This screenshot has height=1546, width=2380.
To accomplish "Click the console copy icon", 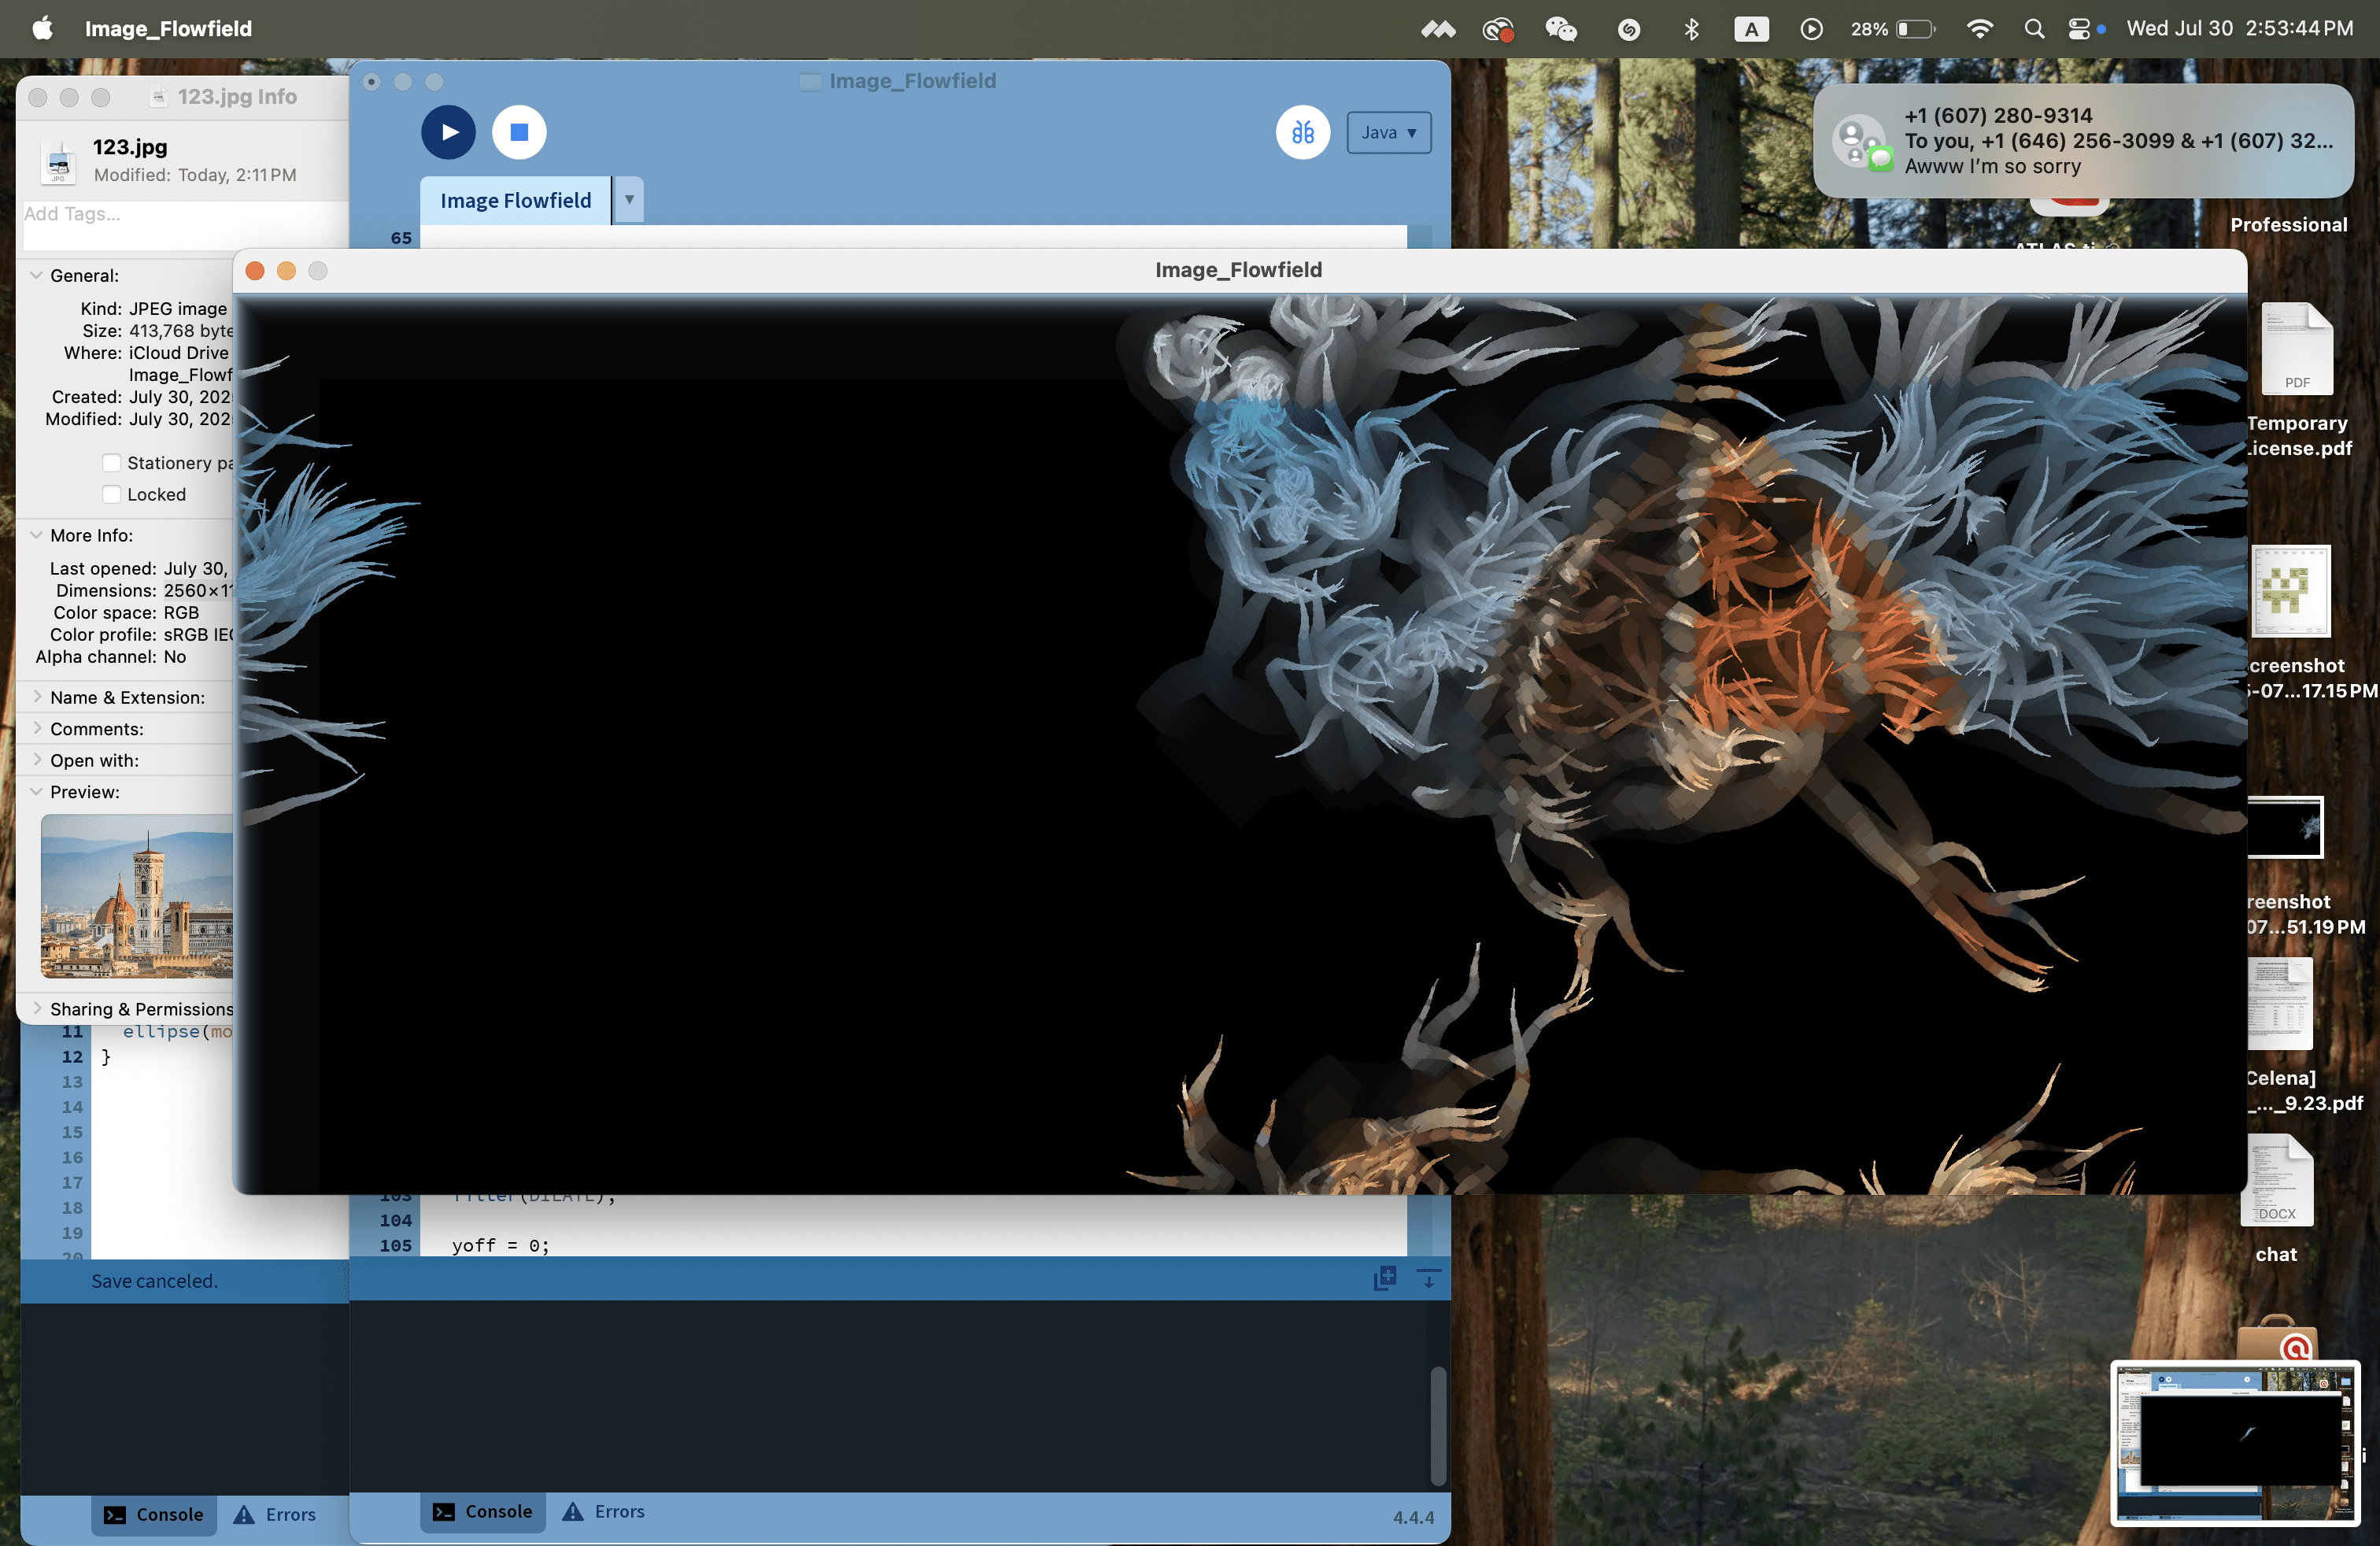I will (x=1384, y=1278).
